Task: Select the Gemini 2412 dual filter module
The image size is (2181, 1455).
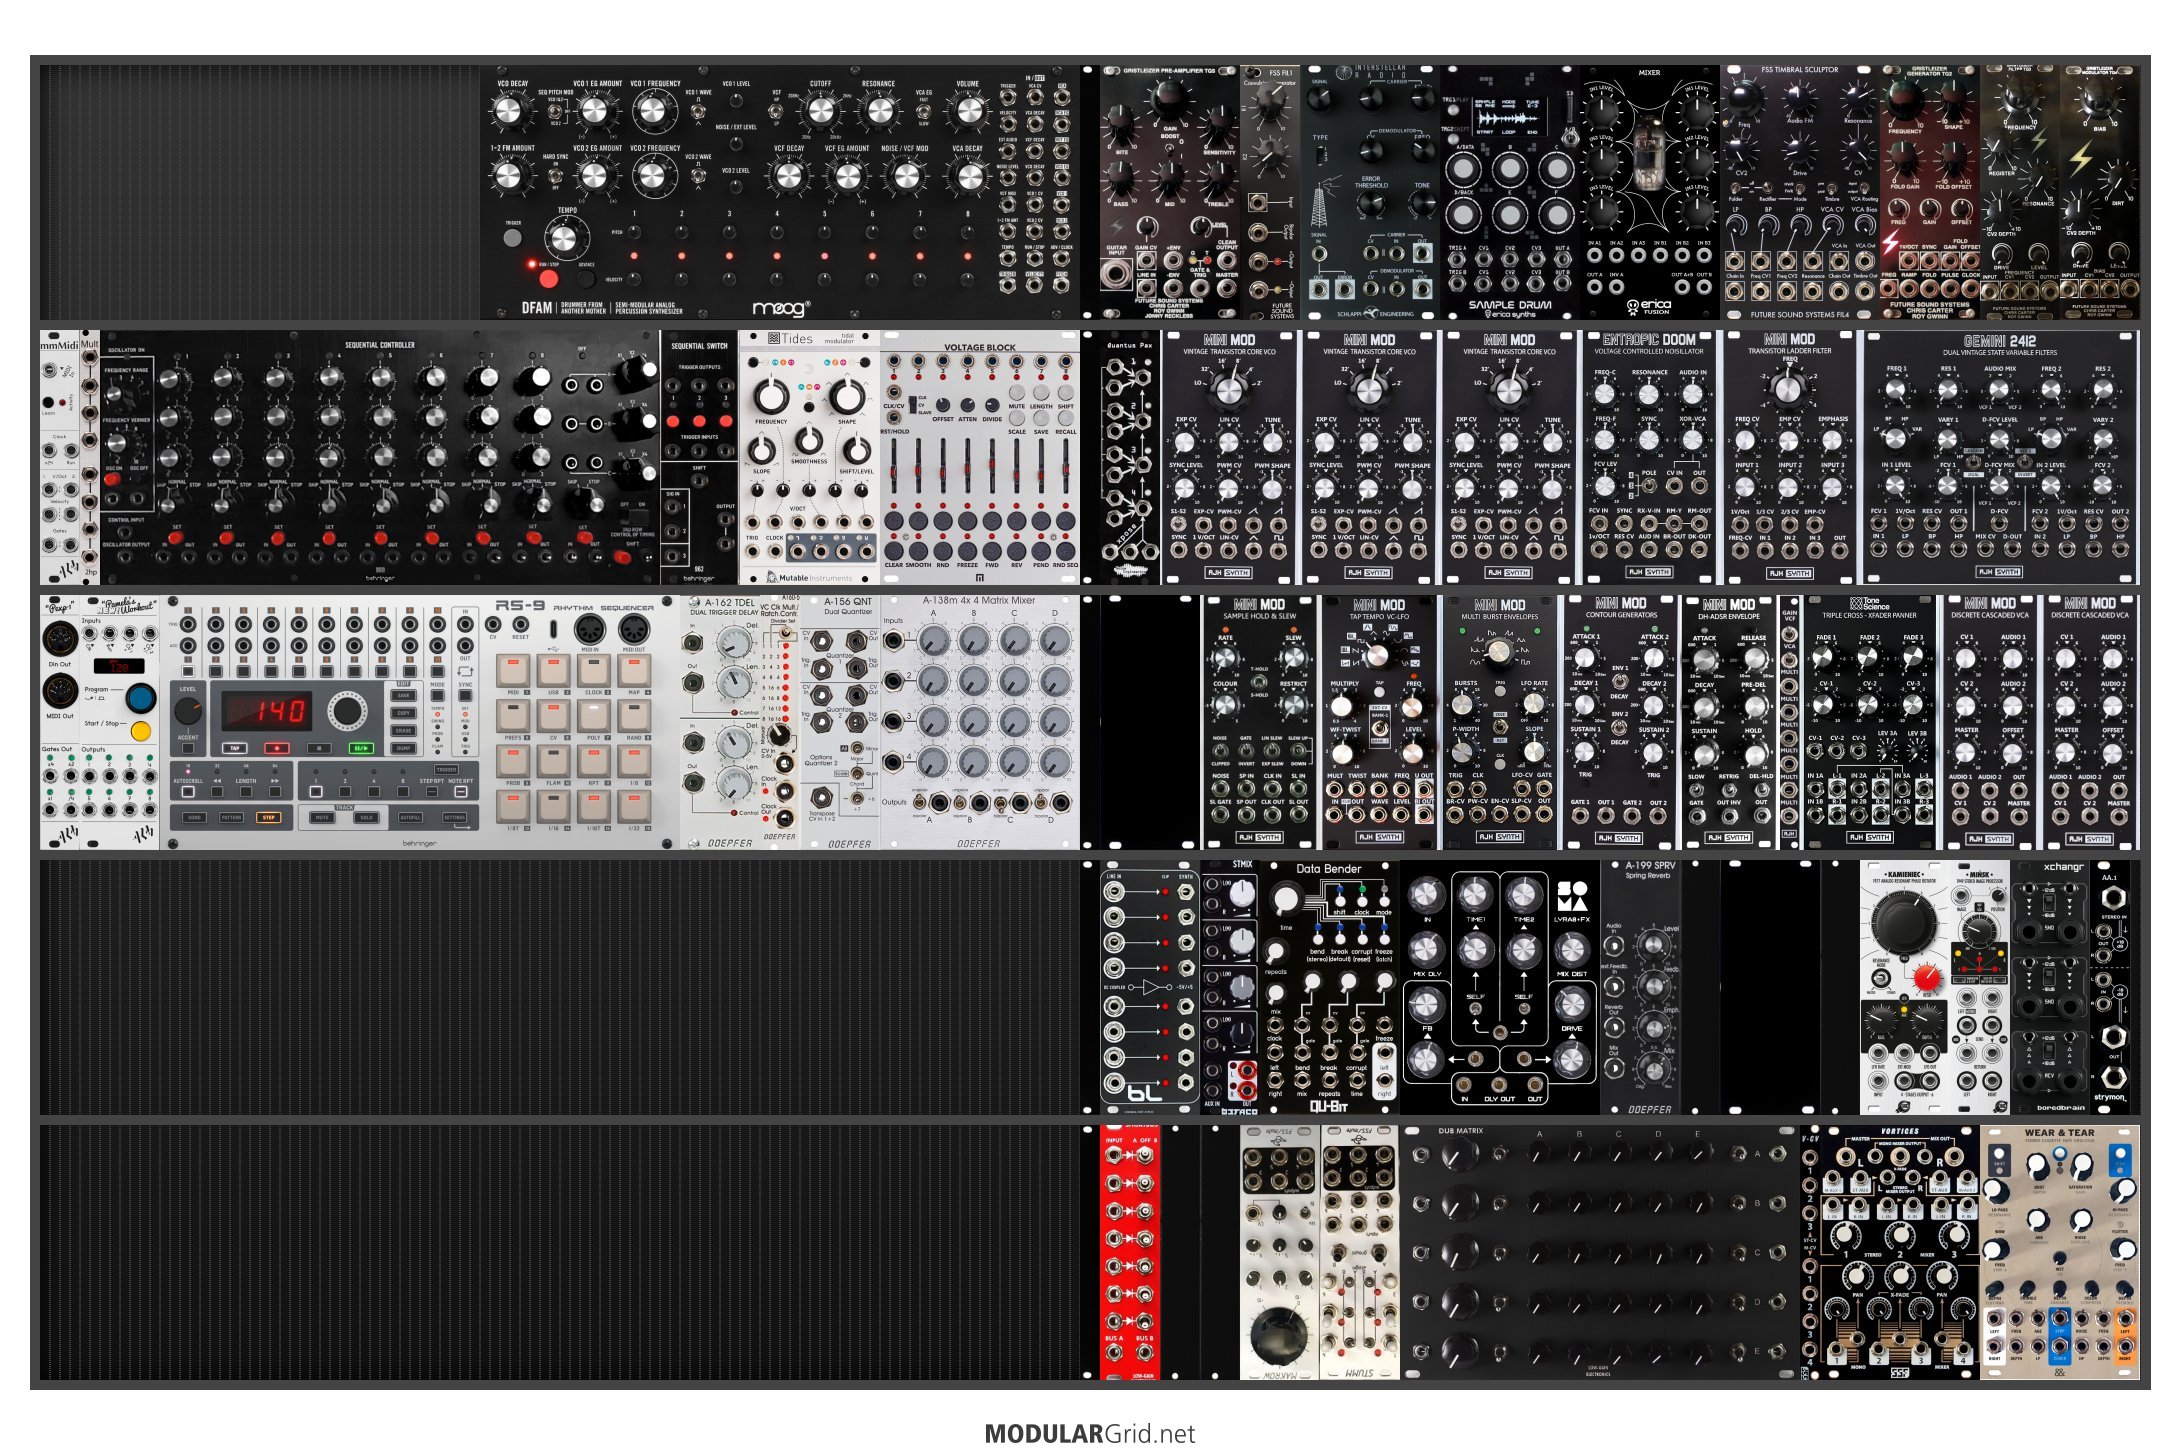Action: click(x=1999, y=458)
